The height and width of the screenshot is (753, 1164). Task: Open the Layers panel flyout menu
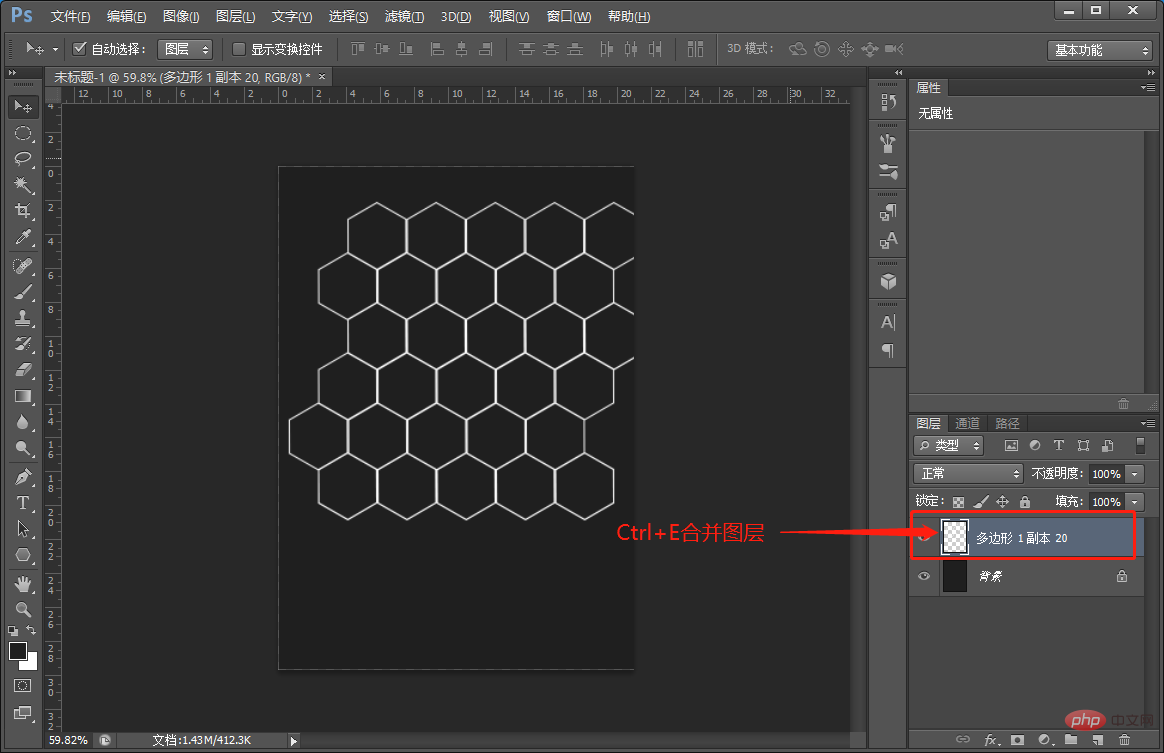coord(1148,423)
